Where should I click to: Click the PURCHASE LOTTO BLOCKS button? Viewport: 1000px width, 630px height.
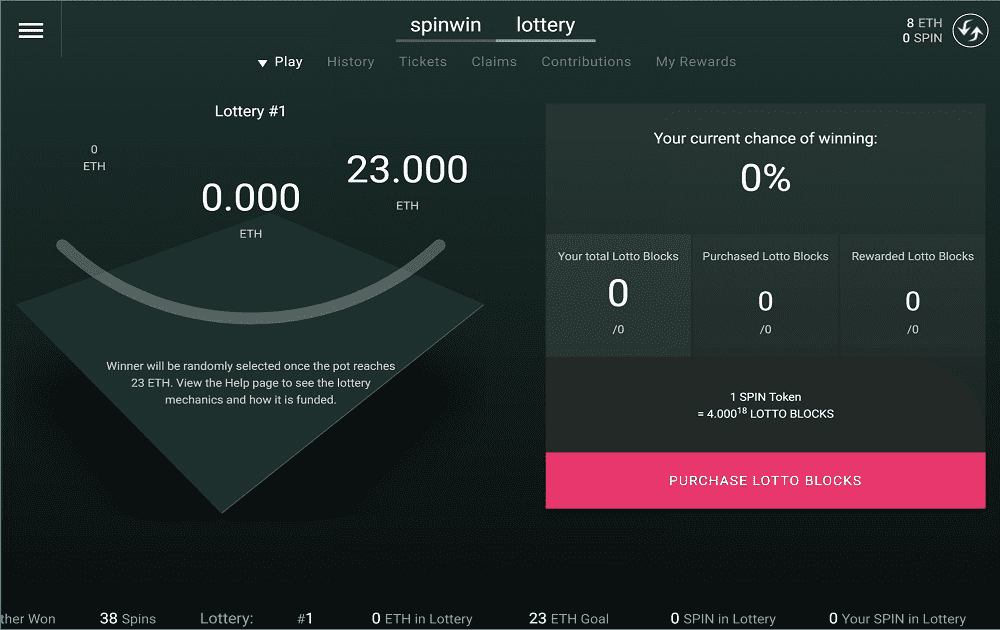765,480
